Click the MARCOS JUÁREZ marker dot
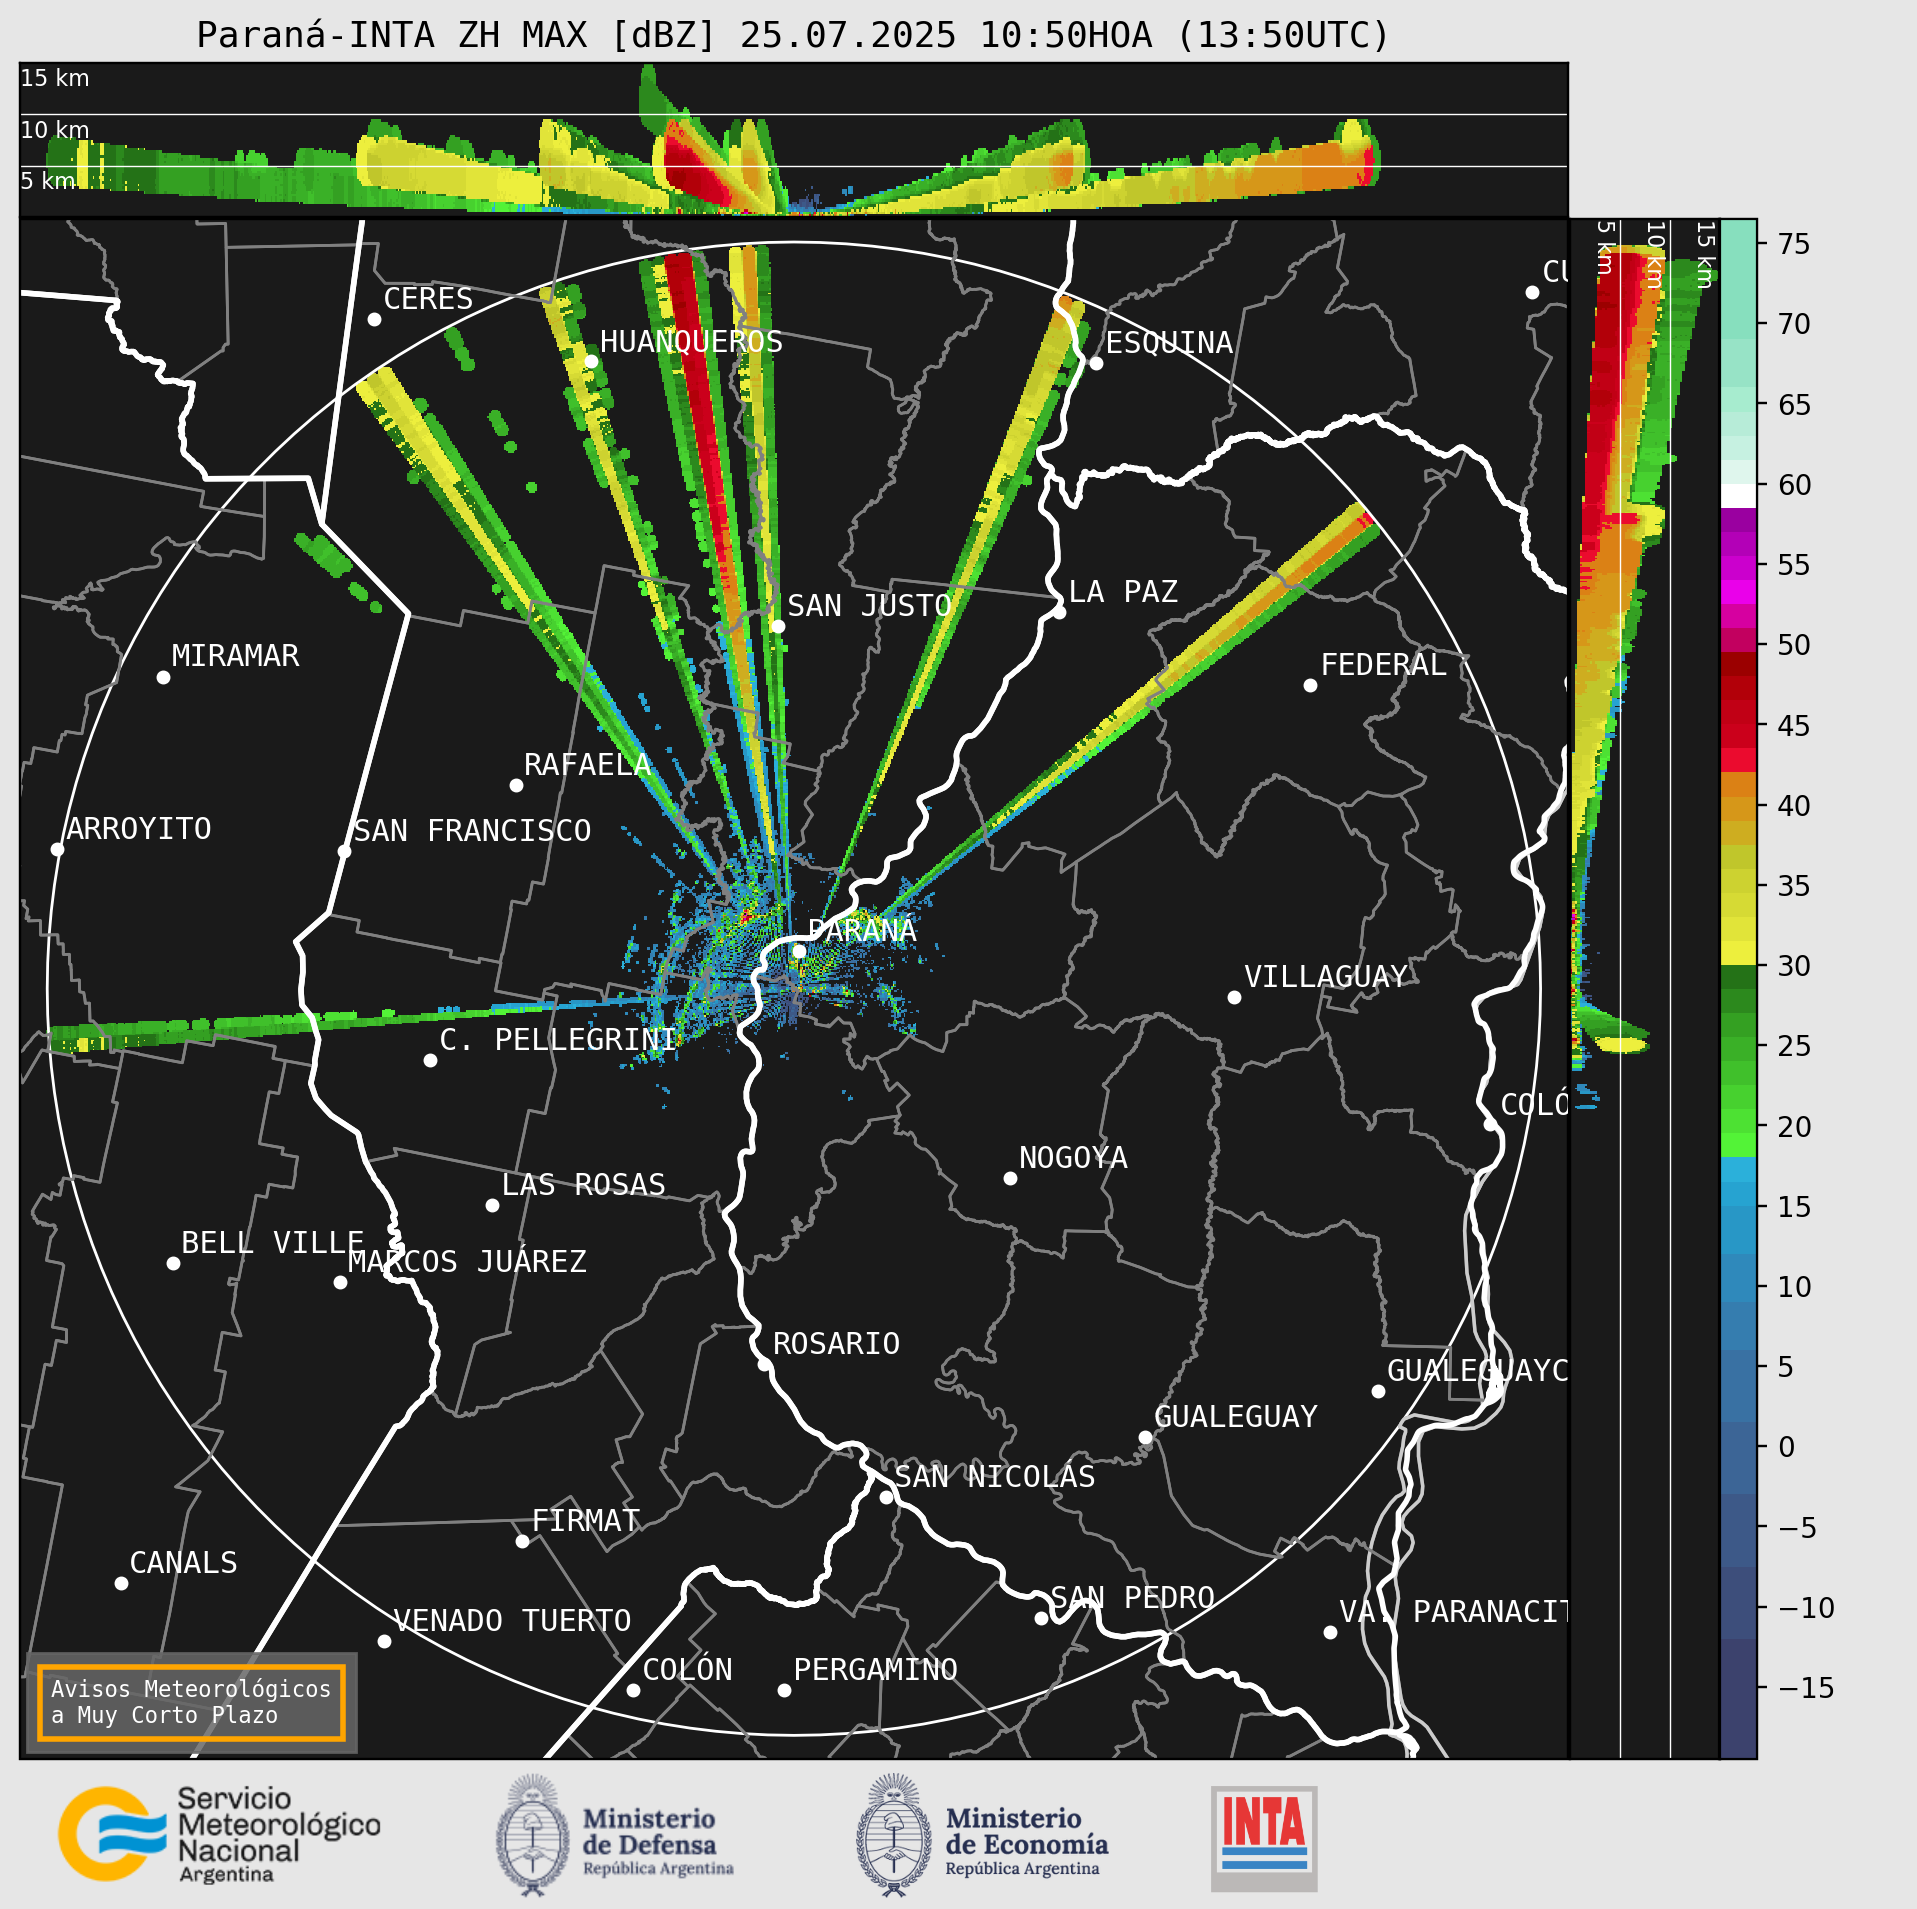 pos(340,1282)
